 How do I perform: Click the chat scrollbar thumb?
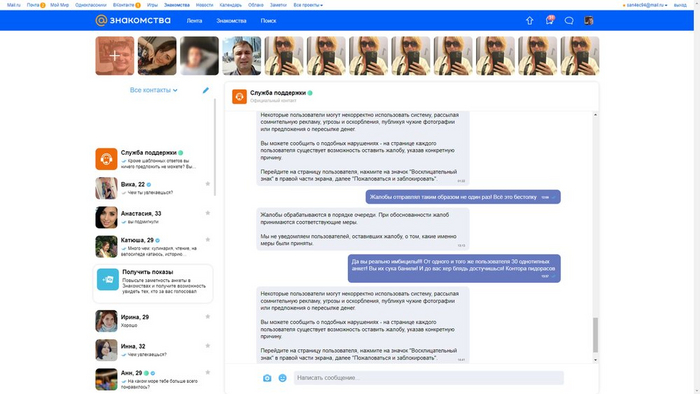coord(595,335)
